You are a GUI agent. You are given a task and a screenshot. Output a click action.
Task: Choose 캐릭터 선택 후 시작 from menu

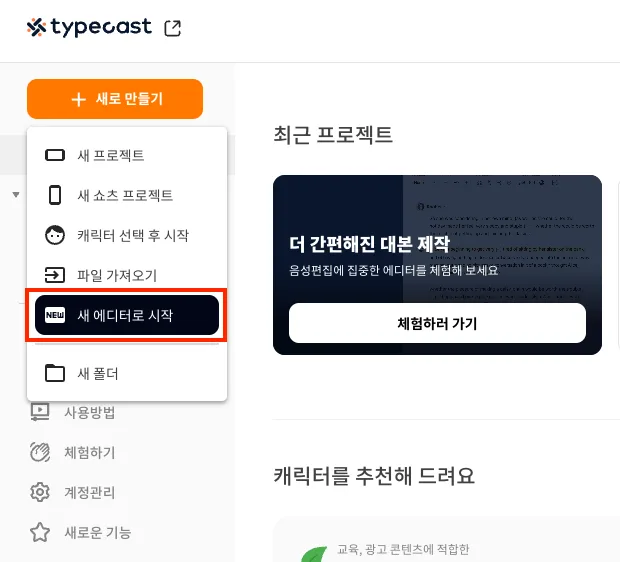tap(127, 235)
